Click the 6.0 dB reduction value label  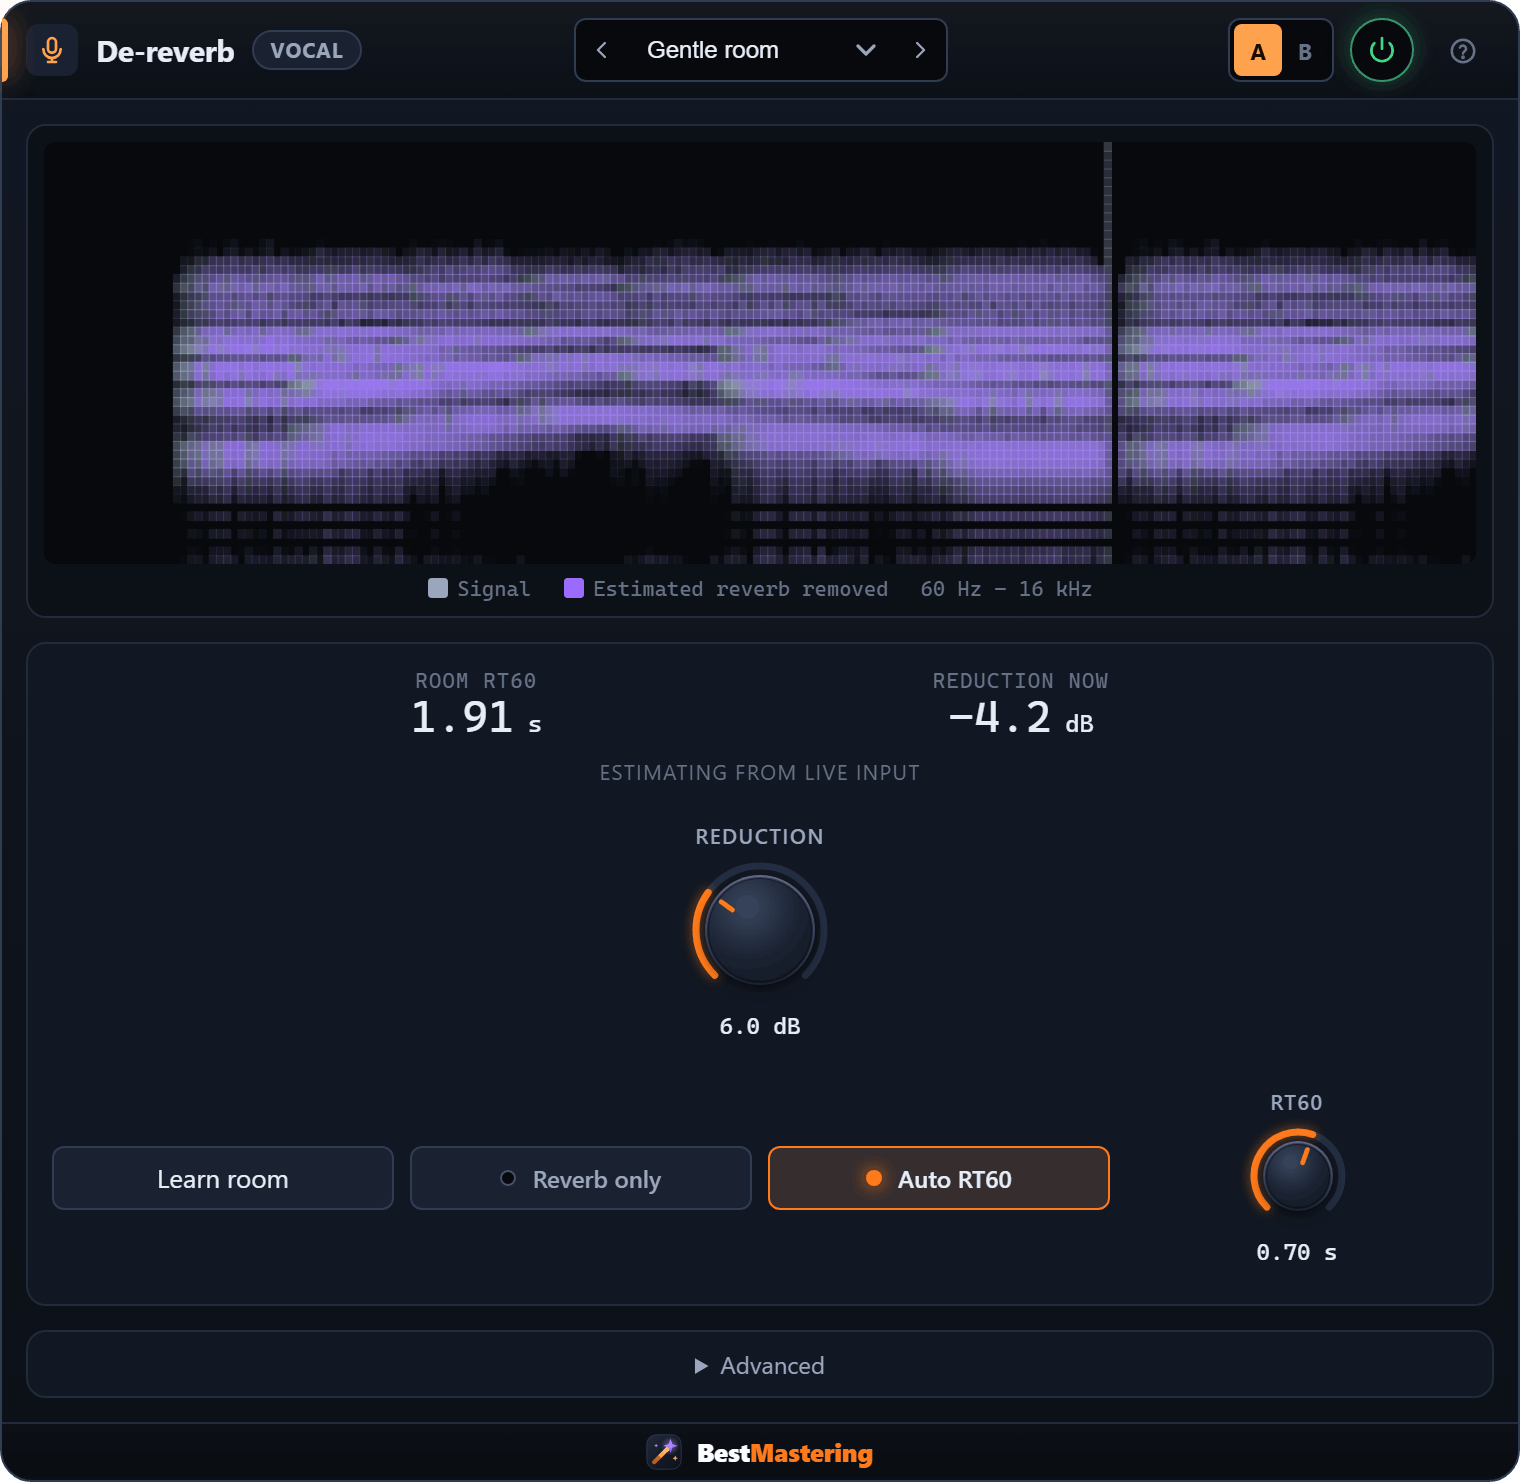(x=760, y=1026)
